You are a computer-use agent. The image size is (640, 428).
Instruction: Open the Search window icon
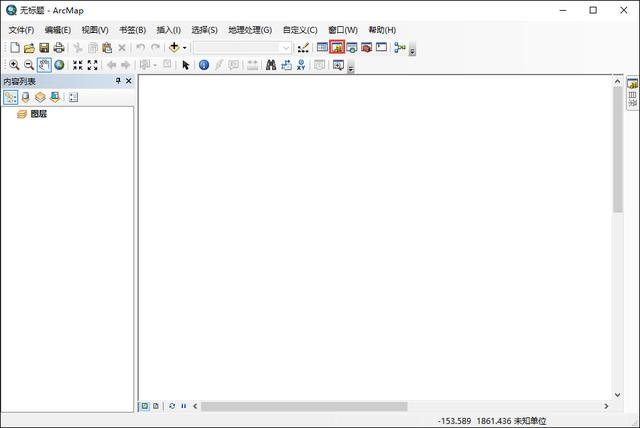[352, 48]
